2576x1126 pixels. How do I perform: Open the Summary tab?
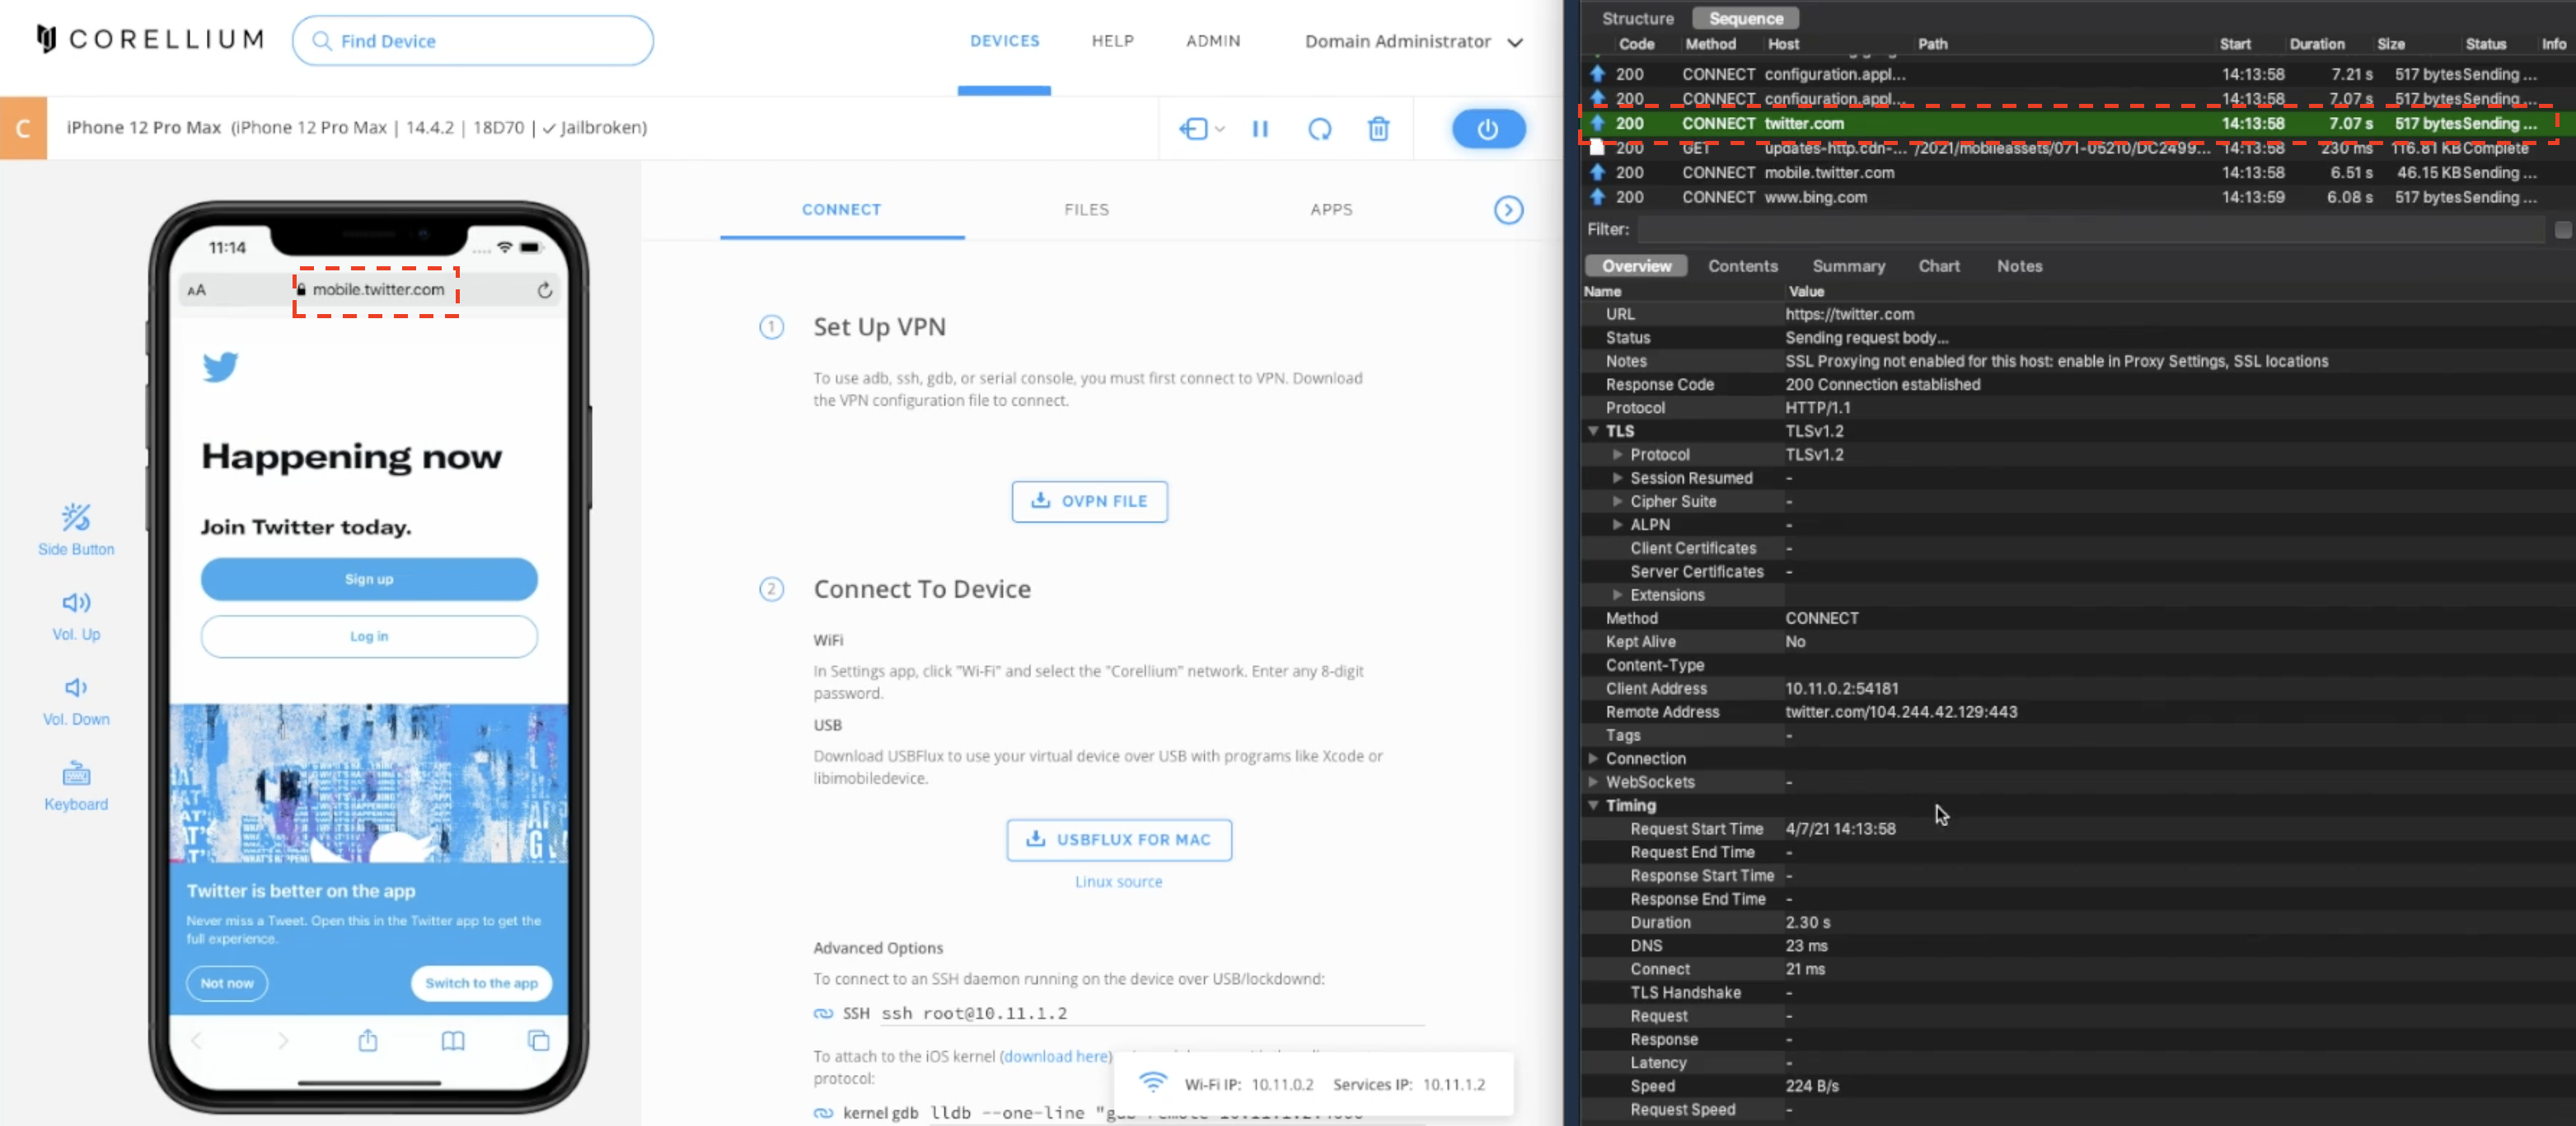(x=1848, y=266)
